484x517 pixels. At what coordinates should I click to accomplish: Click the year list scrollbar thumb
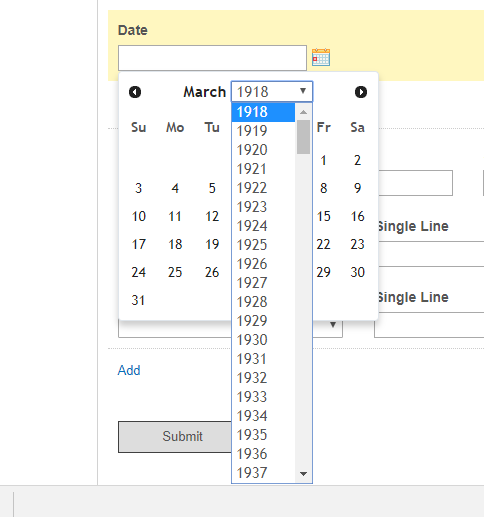(x=303, y=137)
